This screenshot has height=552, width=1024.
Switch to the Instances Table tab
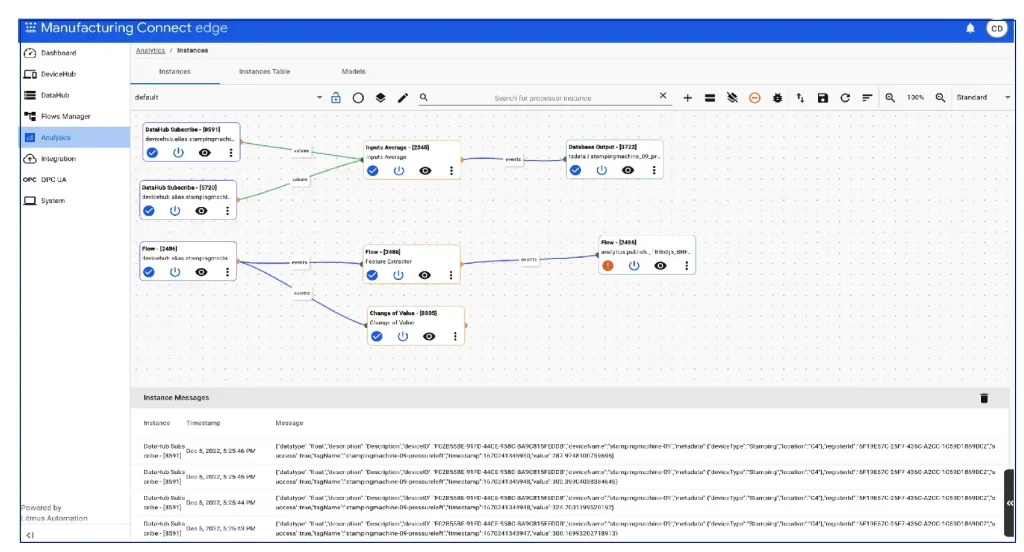264,72
